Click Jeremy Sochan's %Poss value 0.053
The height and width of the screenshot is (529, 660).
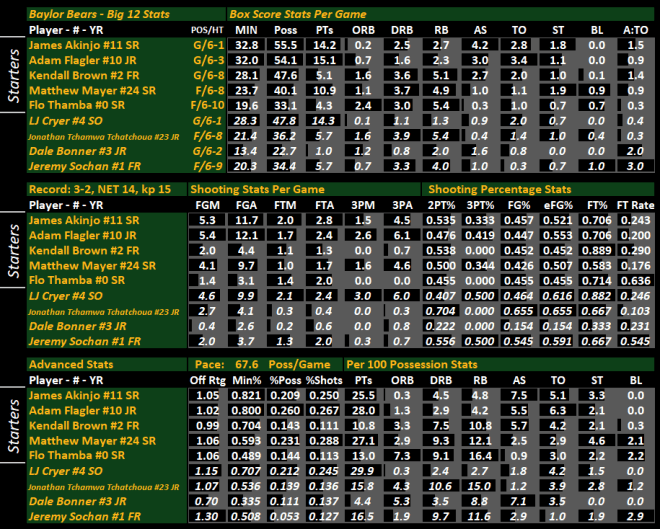coord(285,516)
